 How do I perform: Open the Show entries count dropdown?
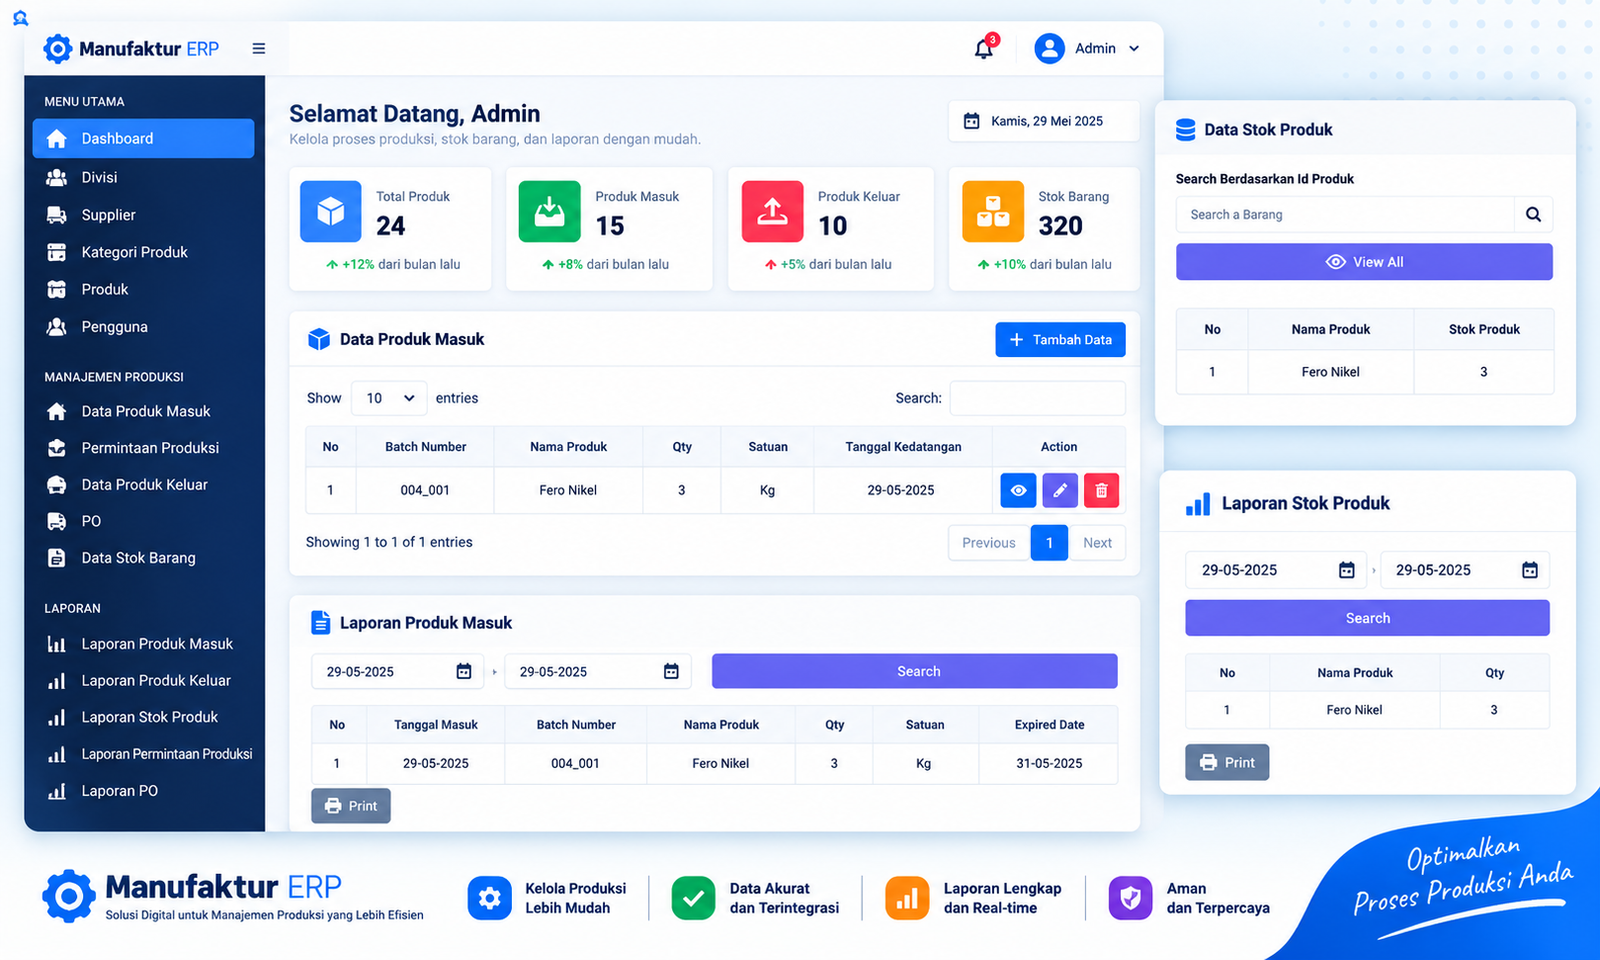pyautogui.click(x=389, y=398)
